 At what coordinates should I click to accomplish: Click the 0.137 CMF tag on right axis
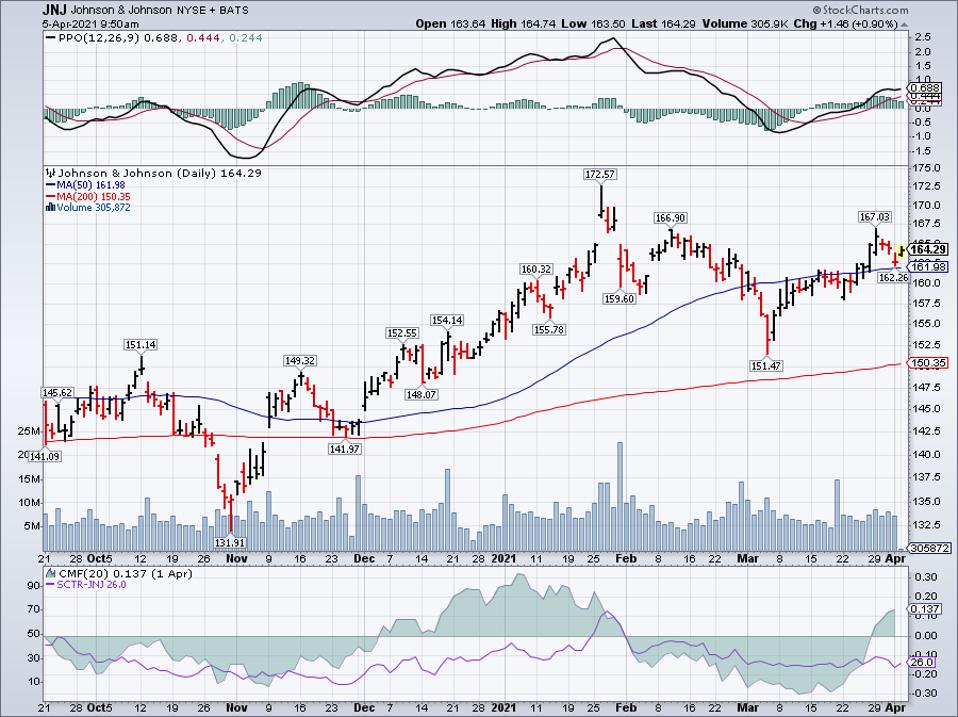pos(924,609)
